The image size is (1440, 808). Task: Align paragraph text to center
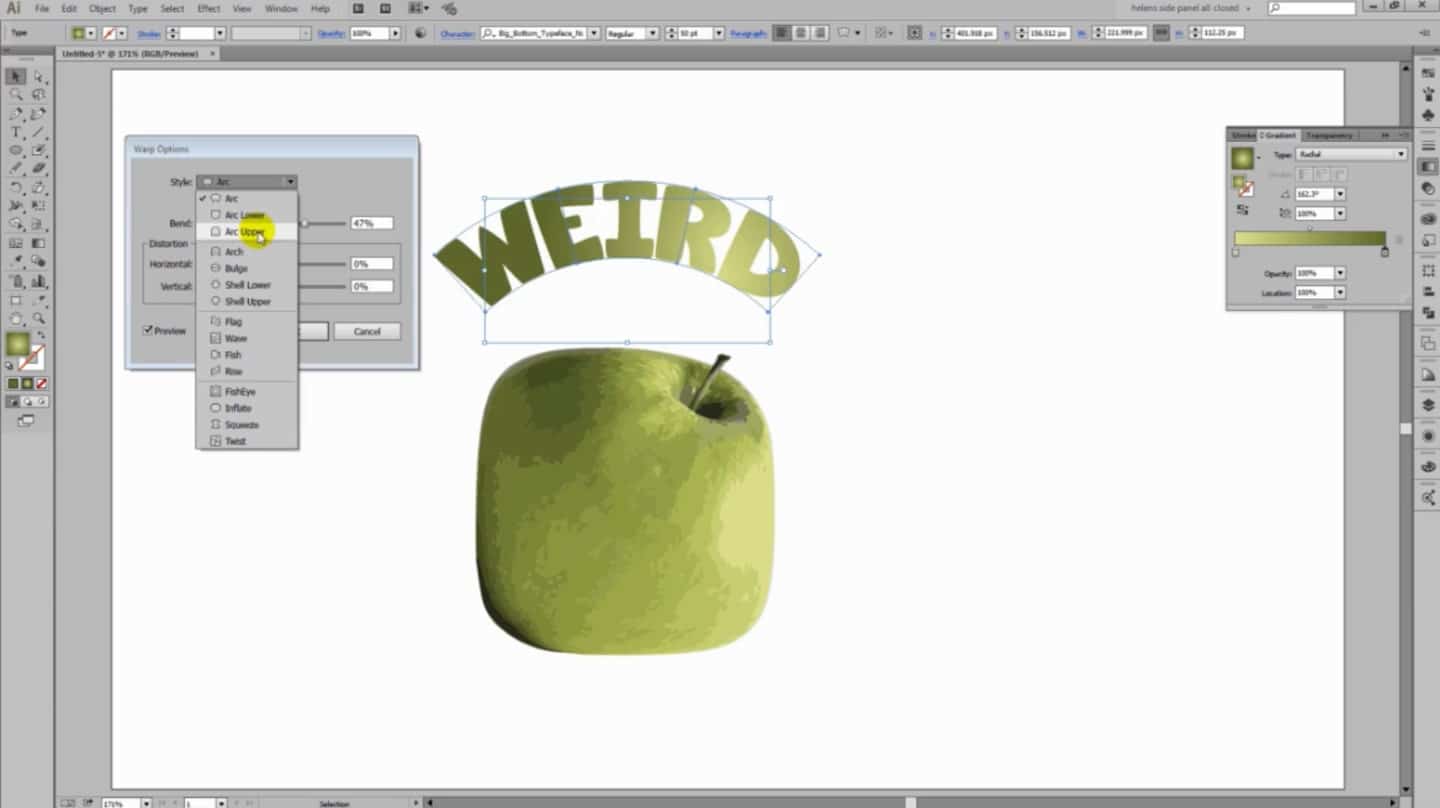800,33
